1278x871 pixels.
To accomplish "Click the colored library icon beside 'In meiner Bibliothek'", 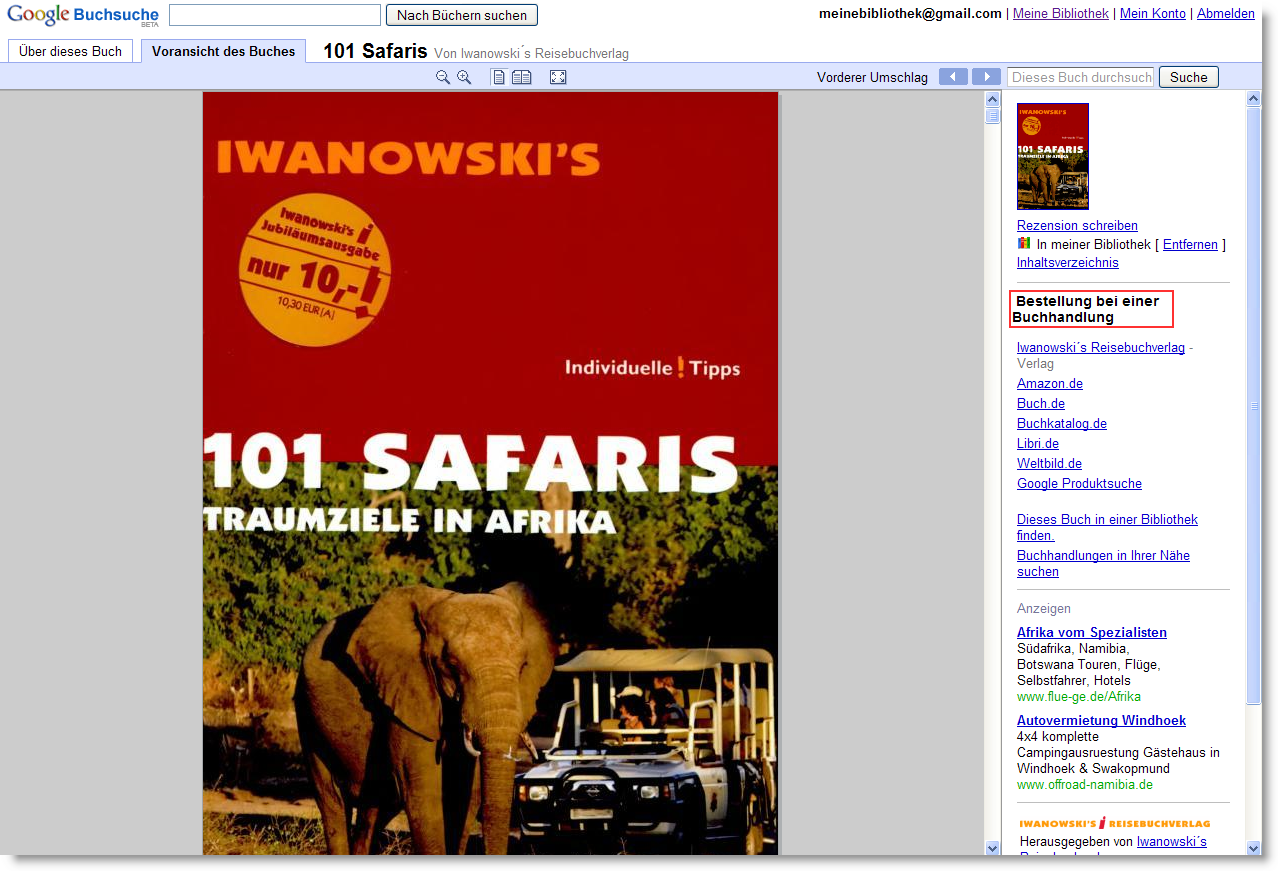I will pyautogui.click(x=1024, y=243).
